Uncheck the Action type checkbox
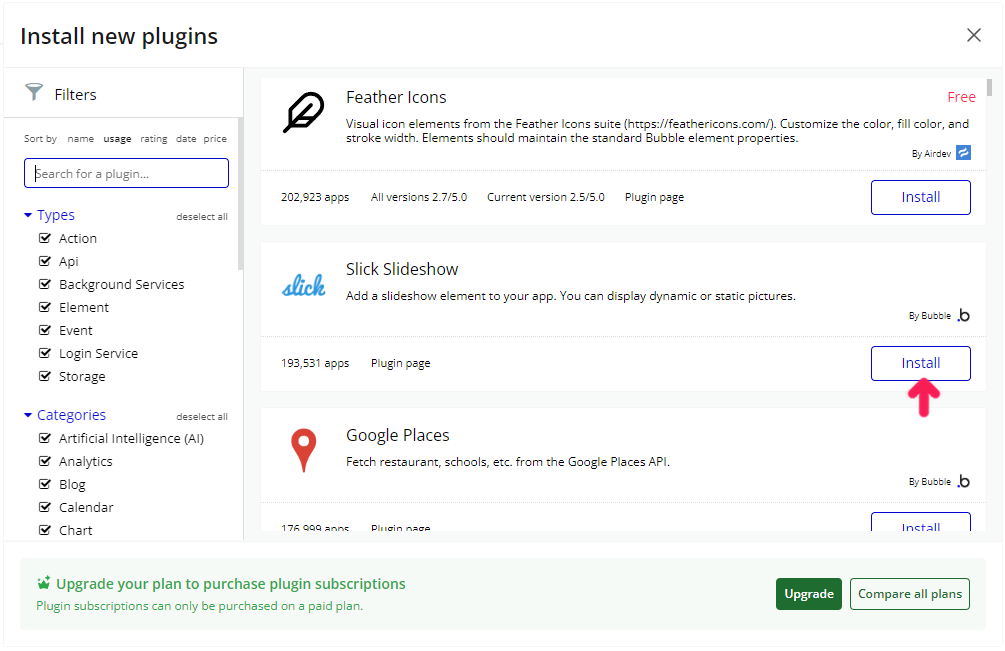The image size is (1005, 651). pos(45,238)
